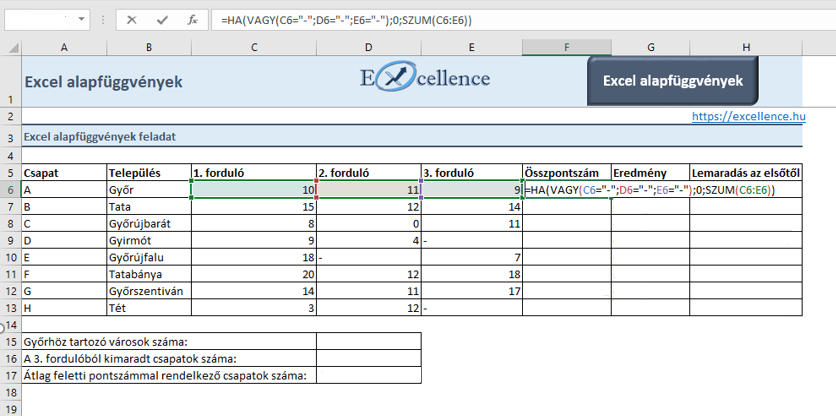Select the cell containing Győrújfalu
836x416 pixels.
click(x=149, y=257)
